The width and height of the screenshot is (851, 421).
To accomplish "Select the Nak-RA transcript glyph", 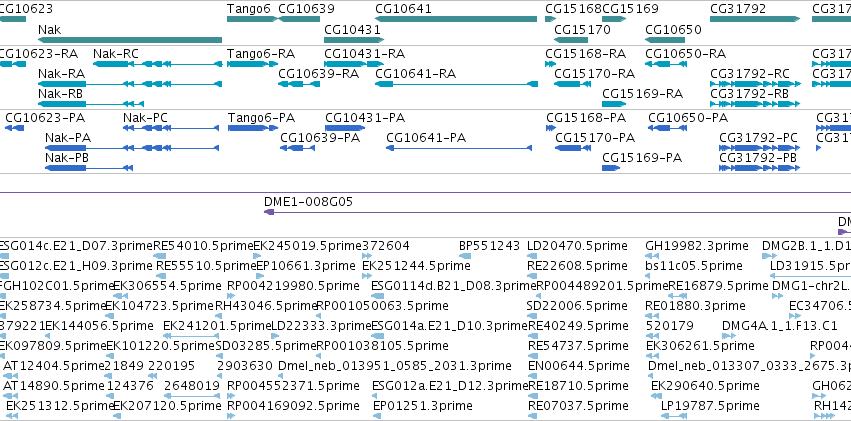I will 130,84.
